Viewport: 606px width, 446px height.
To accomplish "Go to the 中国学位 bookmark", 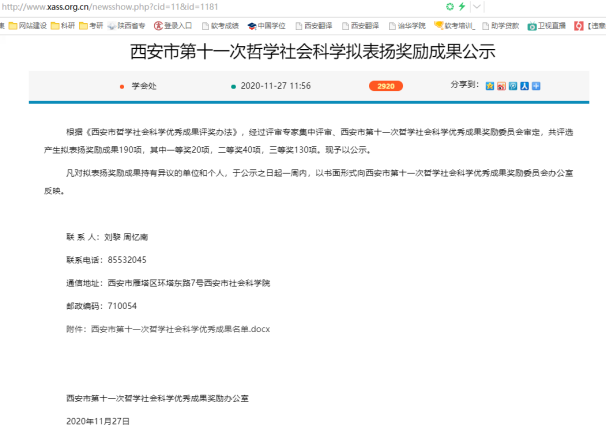I will 266,25.
